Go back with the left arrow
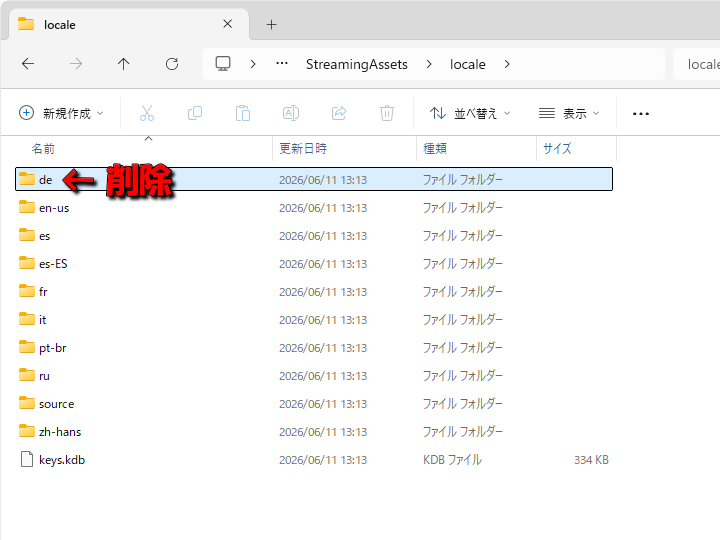Screen dimensions: 720x540 (28, 64)
